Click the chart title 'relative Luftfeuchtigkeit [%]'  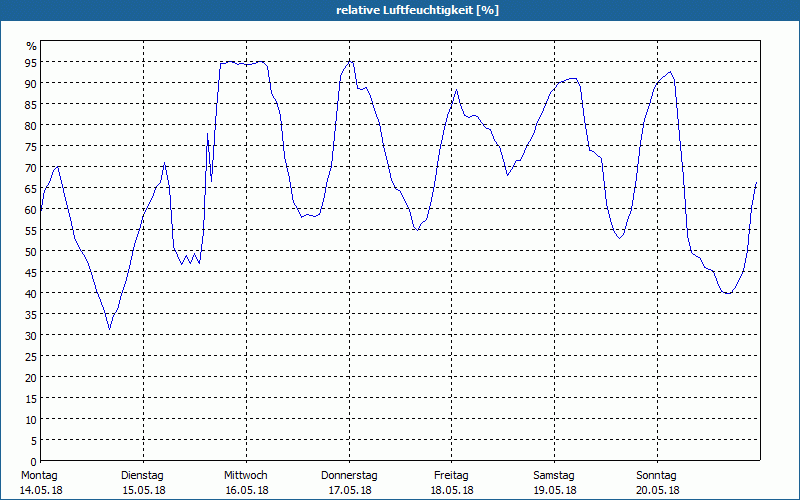[x=417, y=10]
